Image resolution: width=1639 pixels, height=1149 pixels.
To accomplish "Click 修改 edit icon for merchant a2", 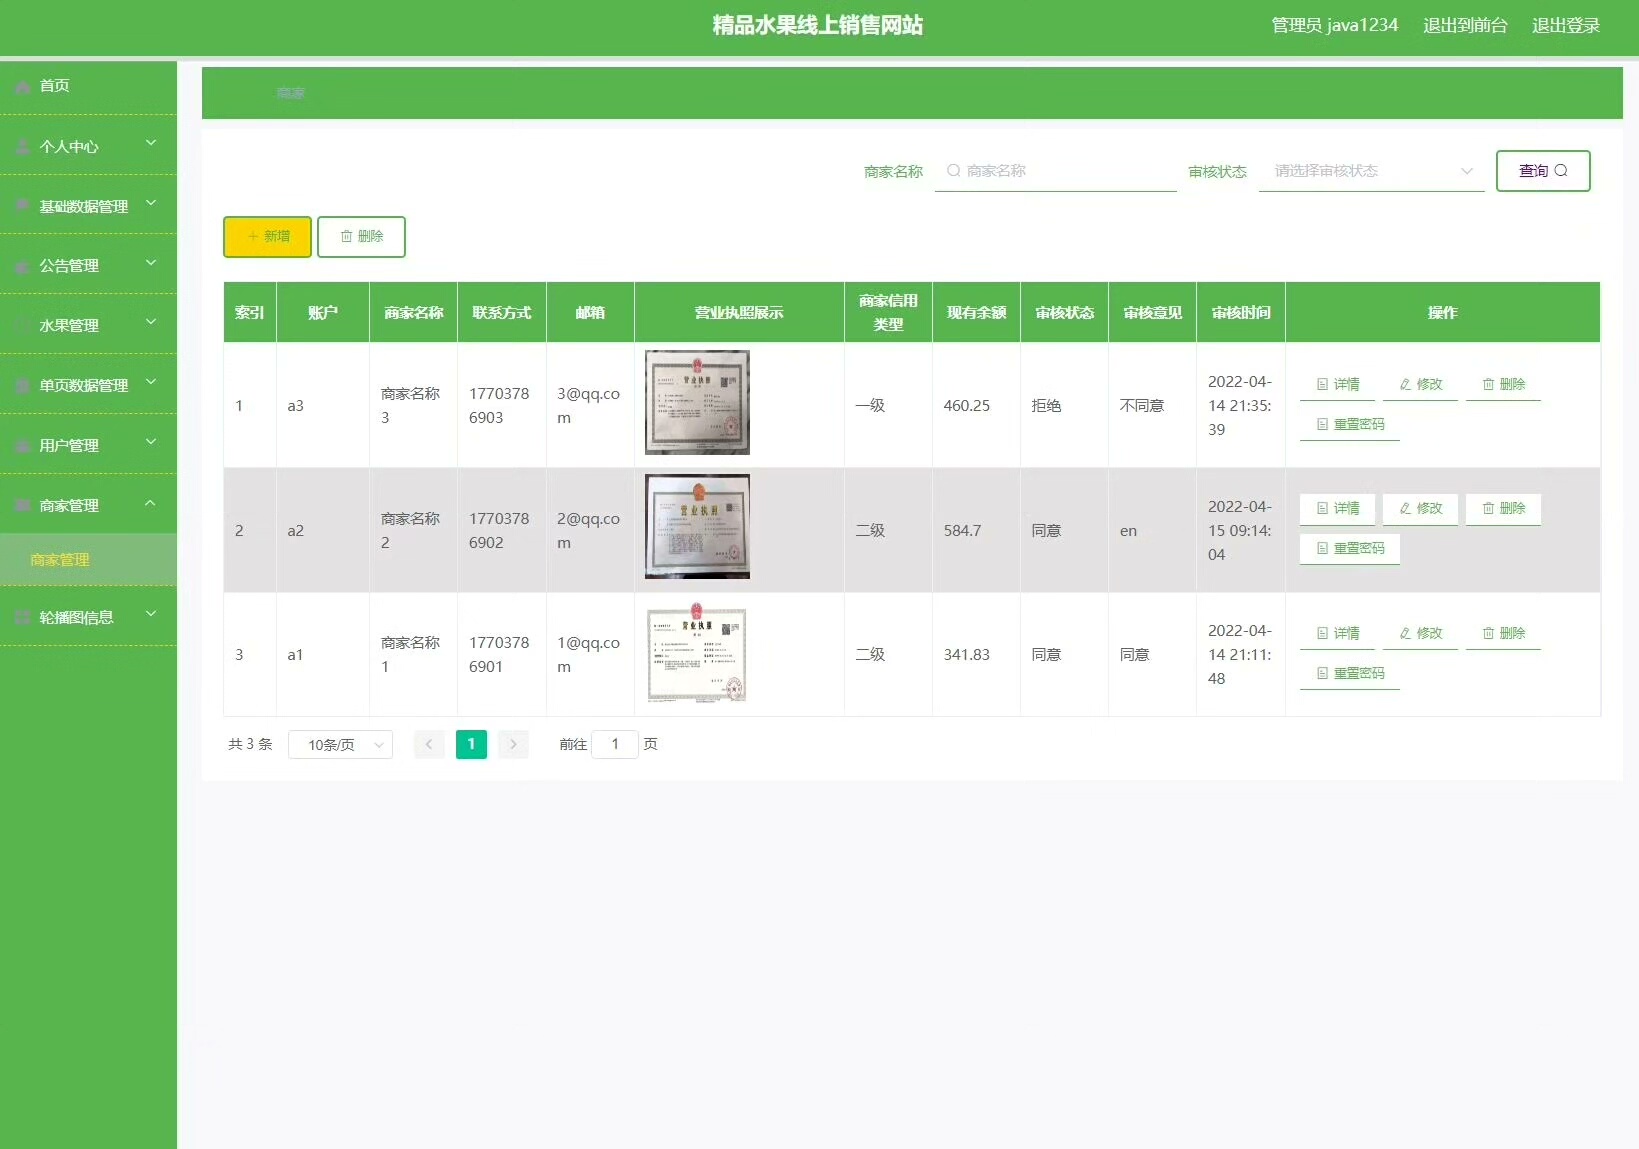I will [x=1405, y=509].
